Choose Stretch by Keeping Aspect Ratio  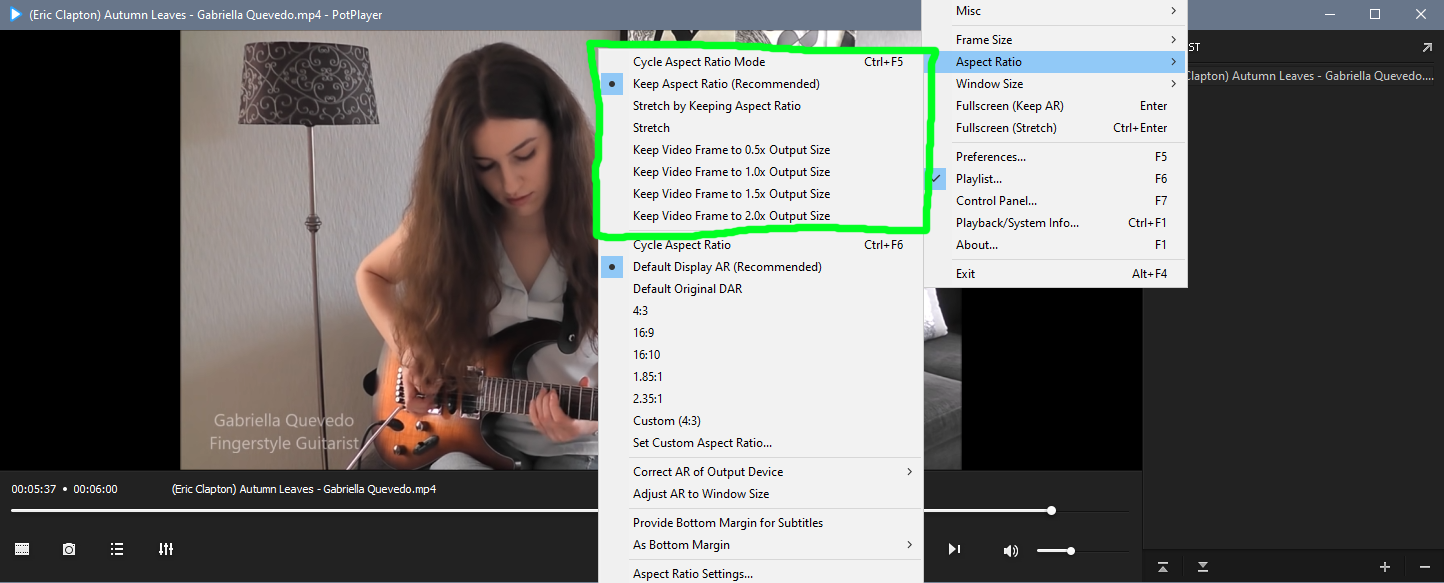760,106
